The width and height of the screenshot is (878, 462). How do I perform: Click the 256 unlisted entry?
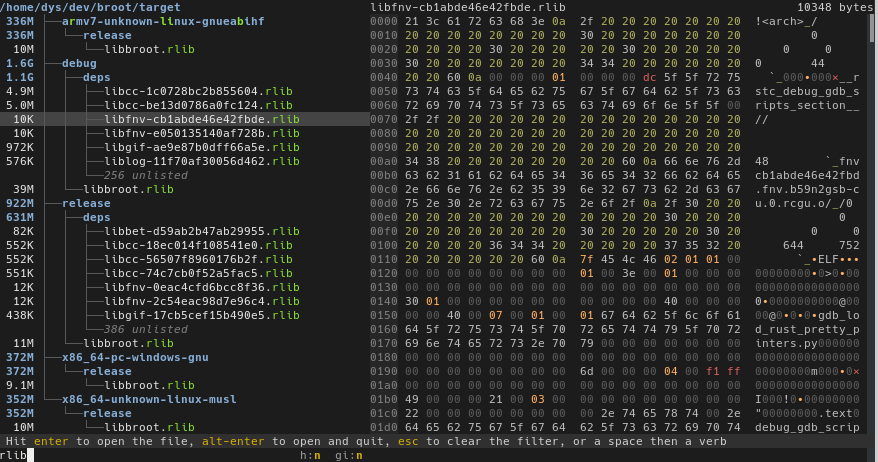pos(146,175)
